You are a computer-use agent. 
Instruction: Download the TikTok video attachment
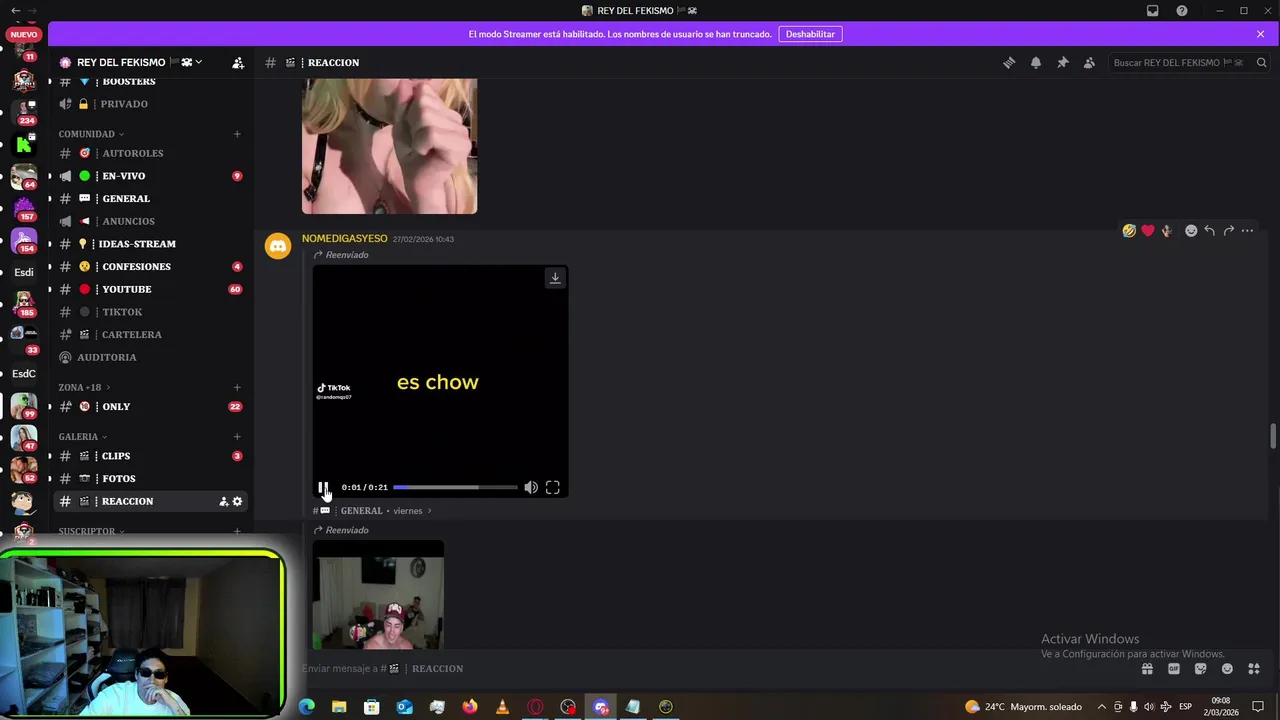[x=555, y=278]
